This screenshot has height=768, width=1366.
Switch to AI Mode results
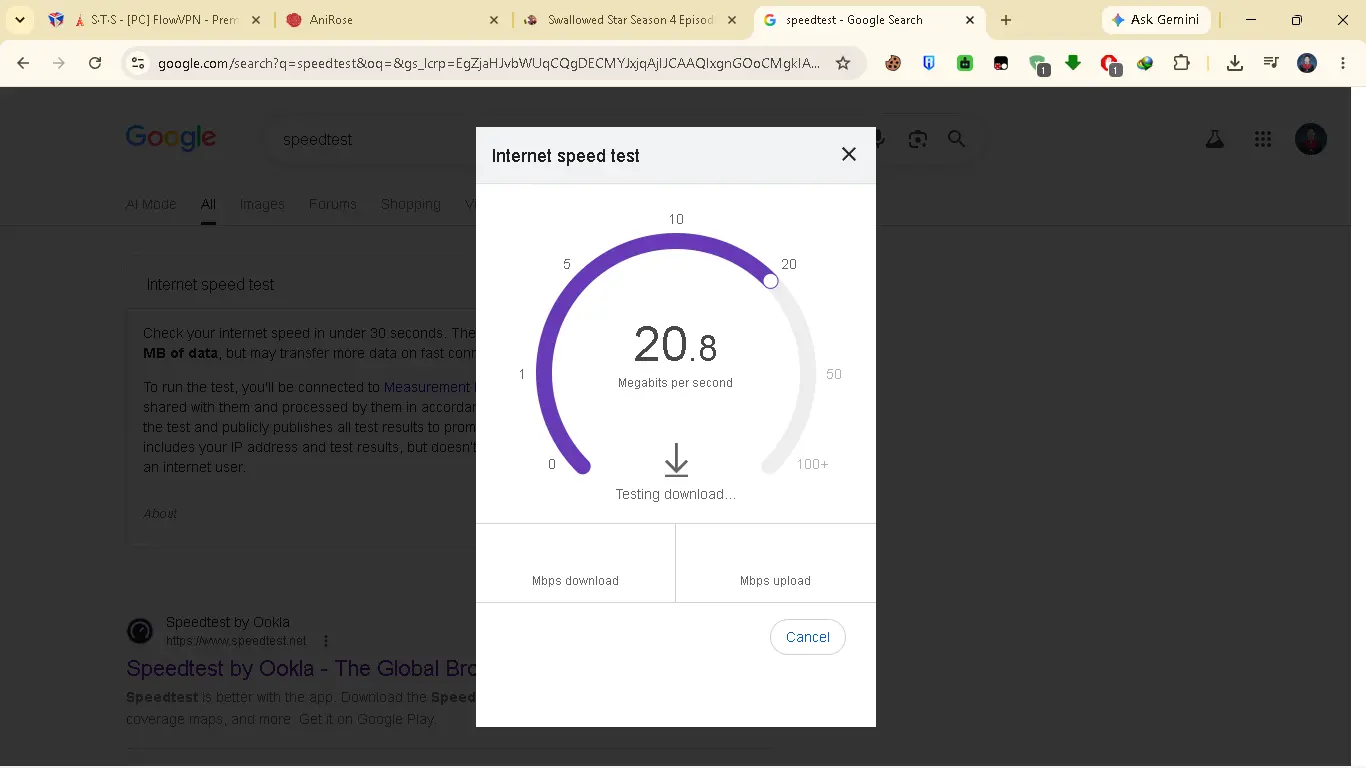click(x=151, y=204)
